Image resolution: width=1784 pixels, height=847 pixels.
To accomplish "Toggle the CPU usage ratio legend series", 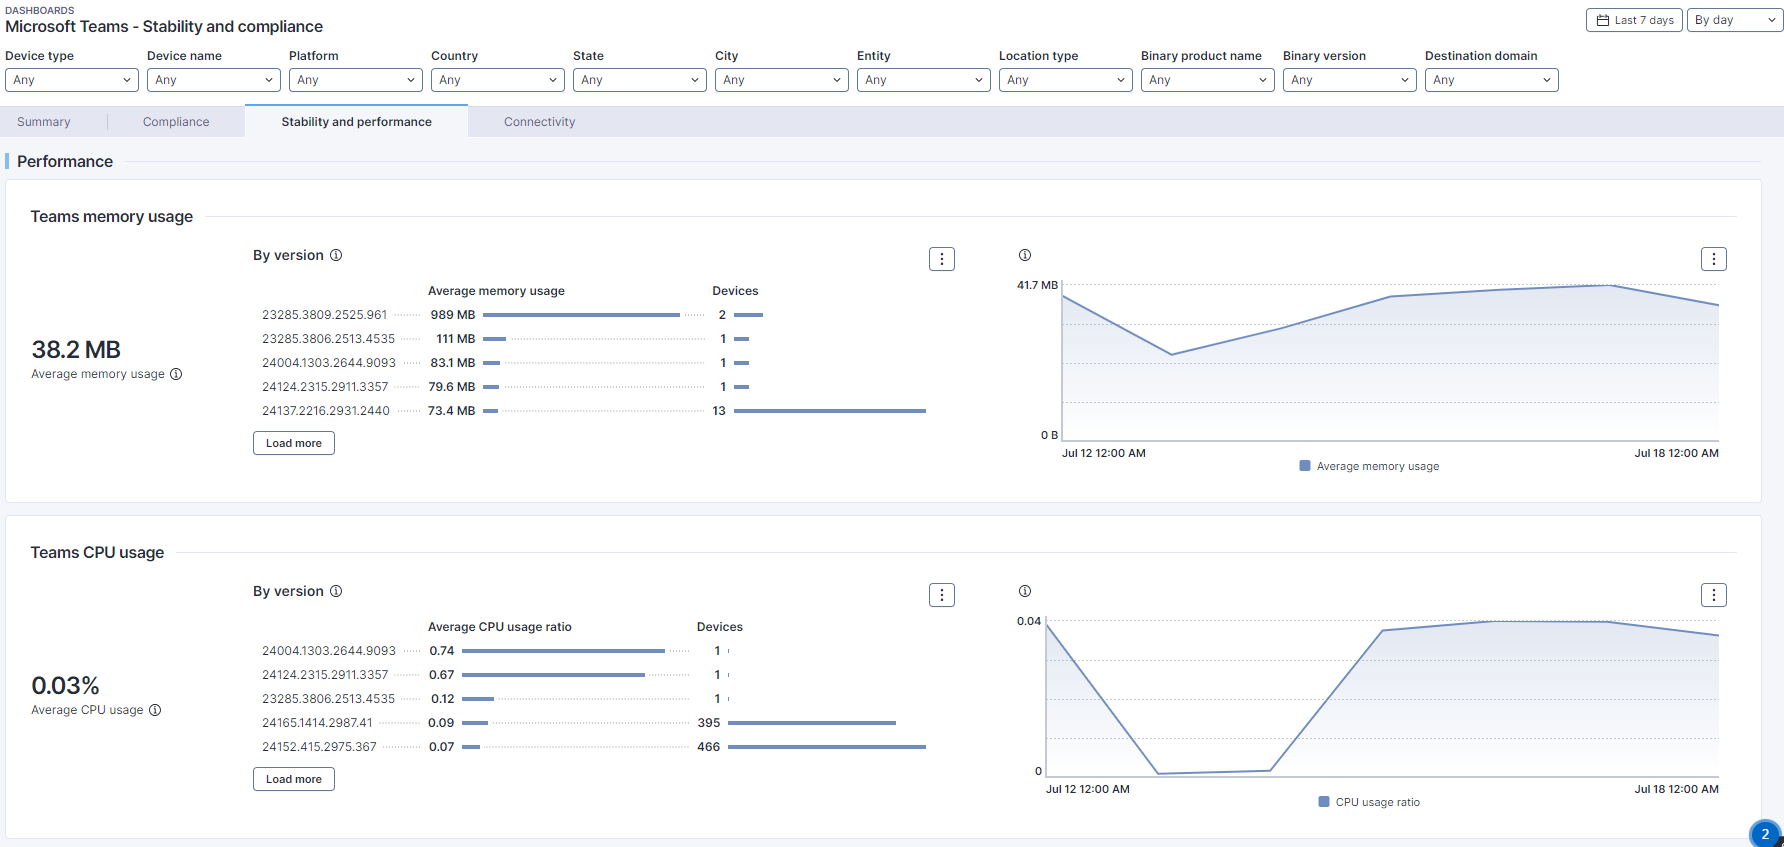I will pyautogui.click(x=1369, y=802).
